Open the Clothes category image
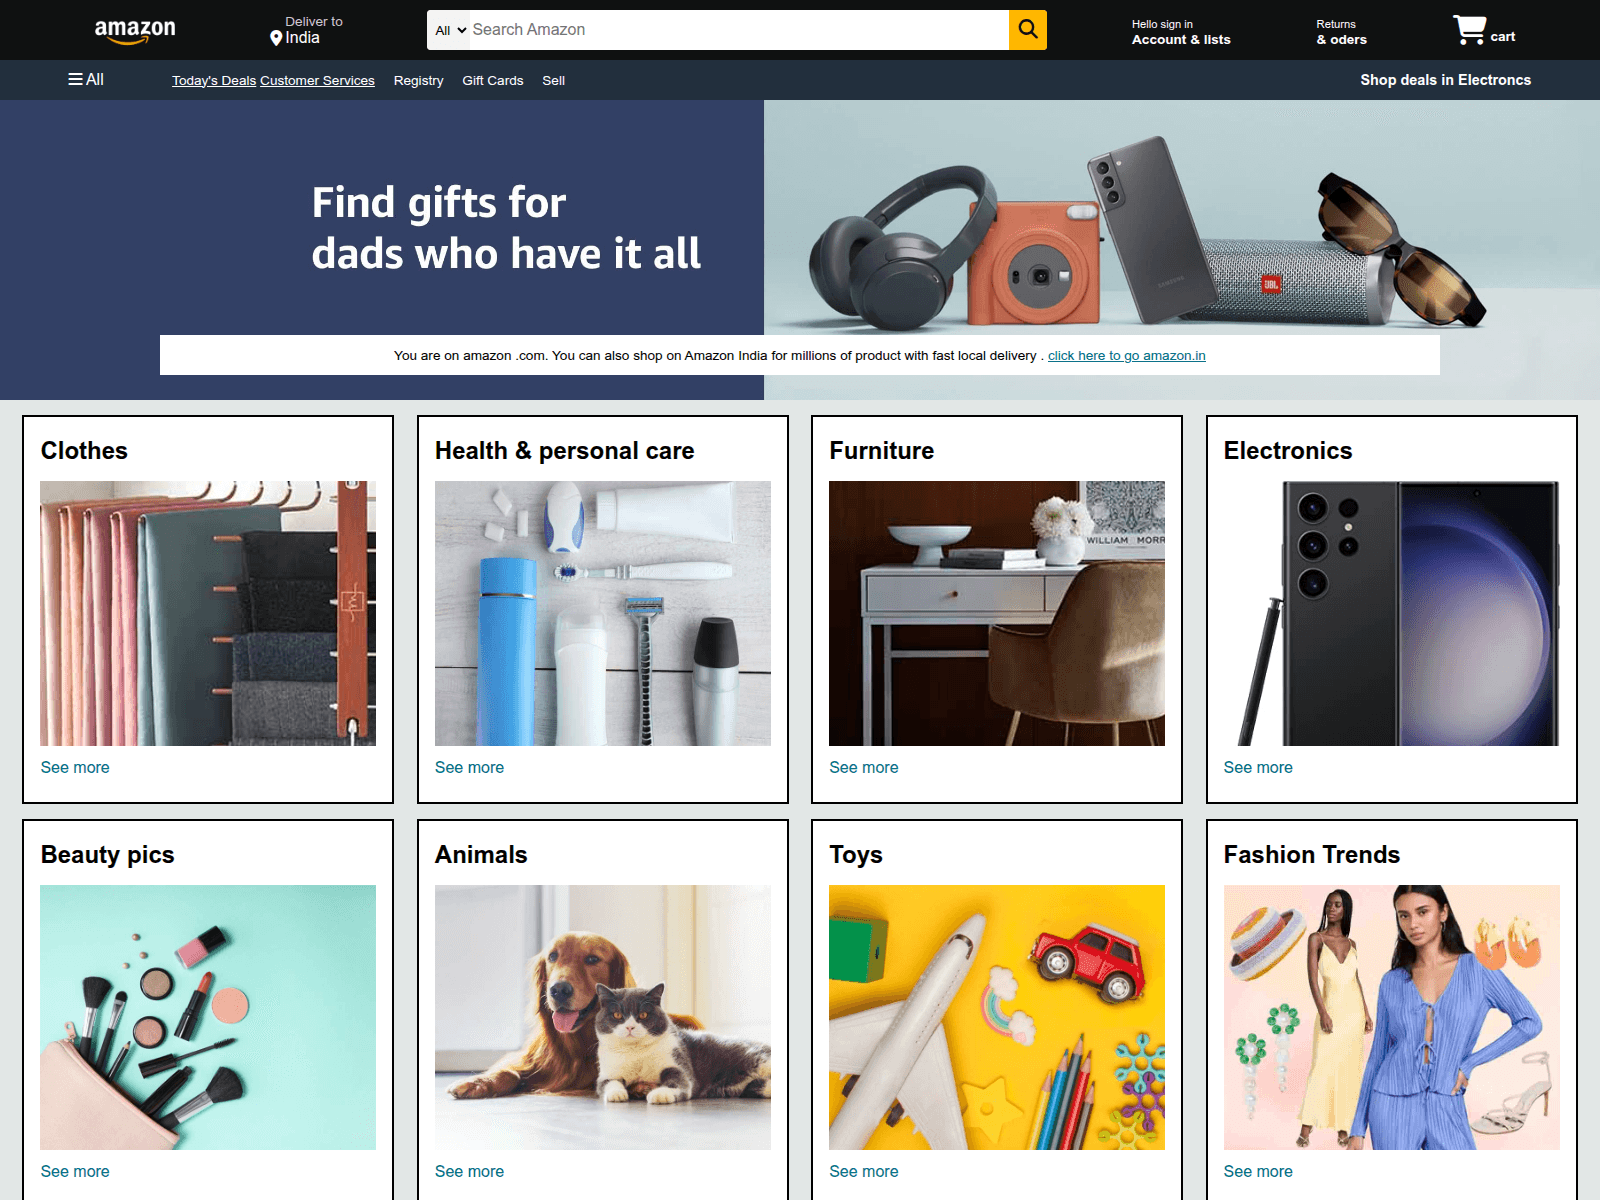Image resolution: width=1600 pixels, height=1200 pixels. click(x=208, y=613)
